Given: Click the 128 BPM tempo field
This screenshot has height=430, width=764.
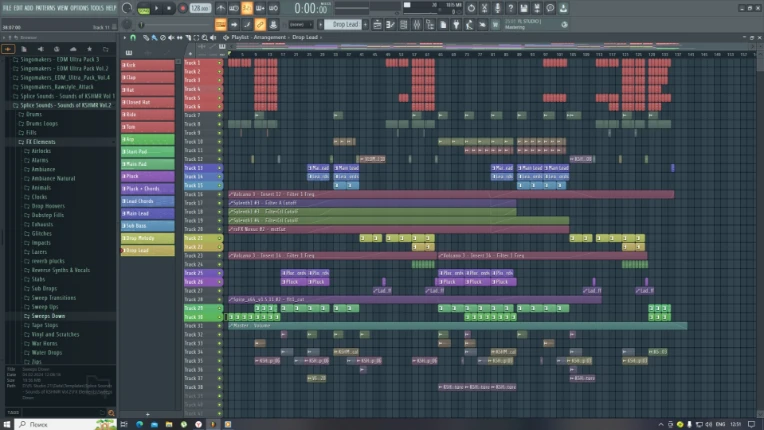Looking at the screenshot, I should [200, 8].
